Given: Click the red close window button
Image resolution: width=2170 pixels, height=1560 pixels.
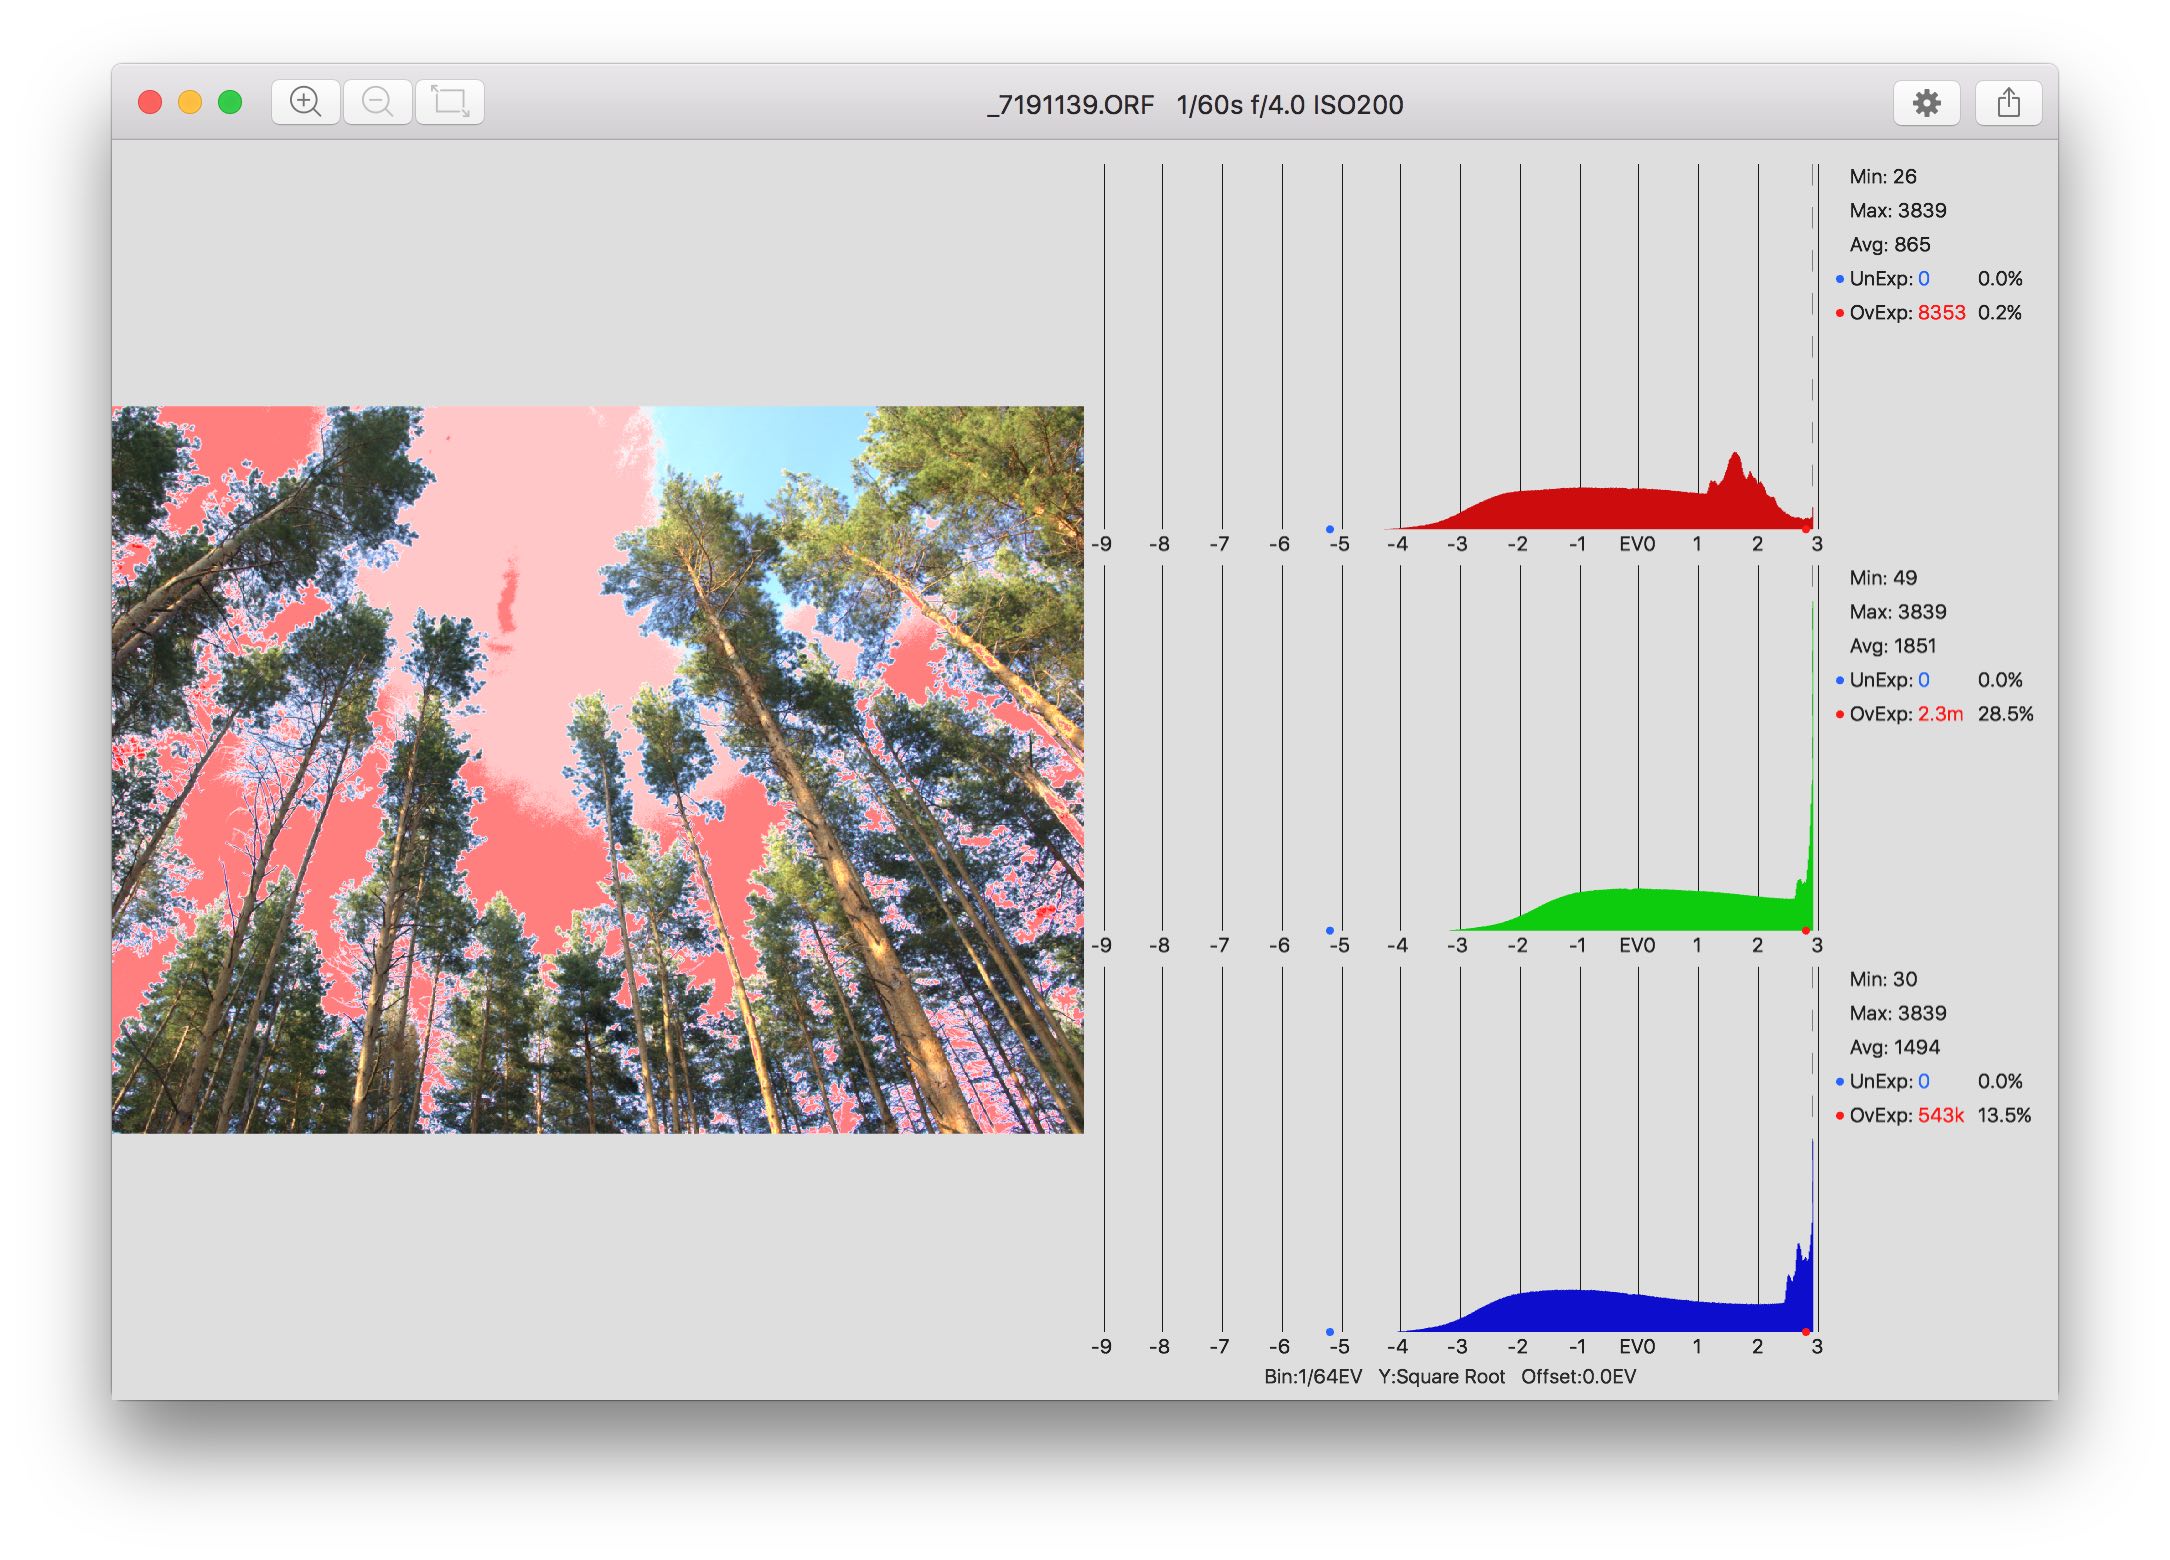Looking at the screenshot, I should point(150,102).
